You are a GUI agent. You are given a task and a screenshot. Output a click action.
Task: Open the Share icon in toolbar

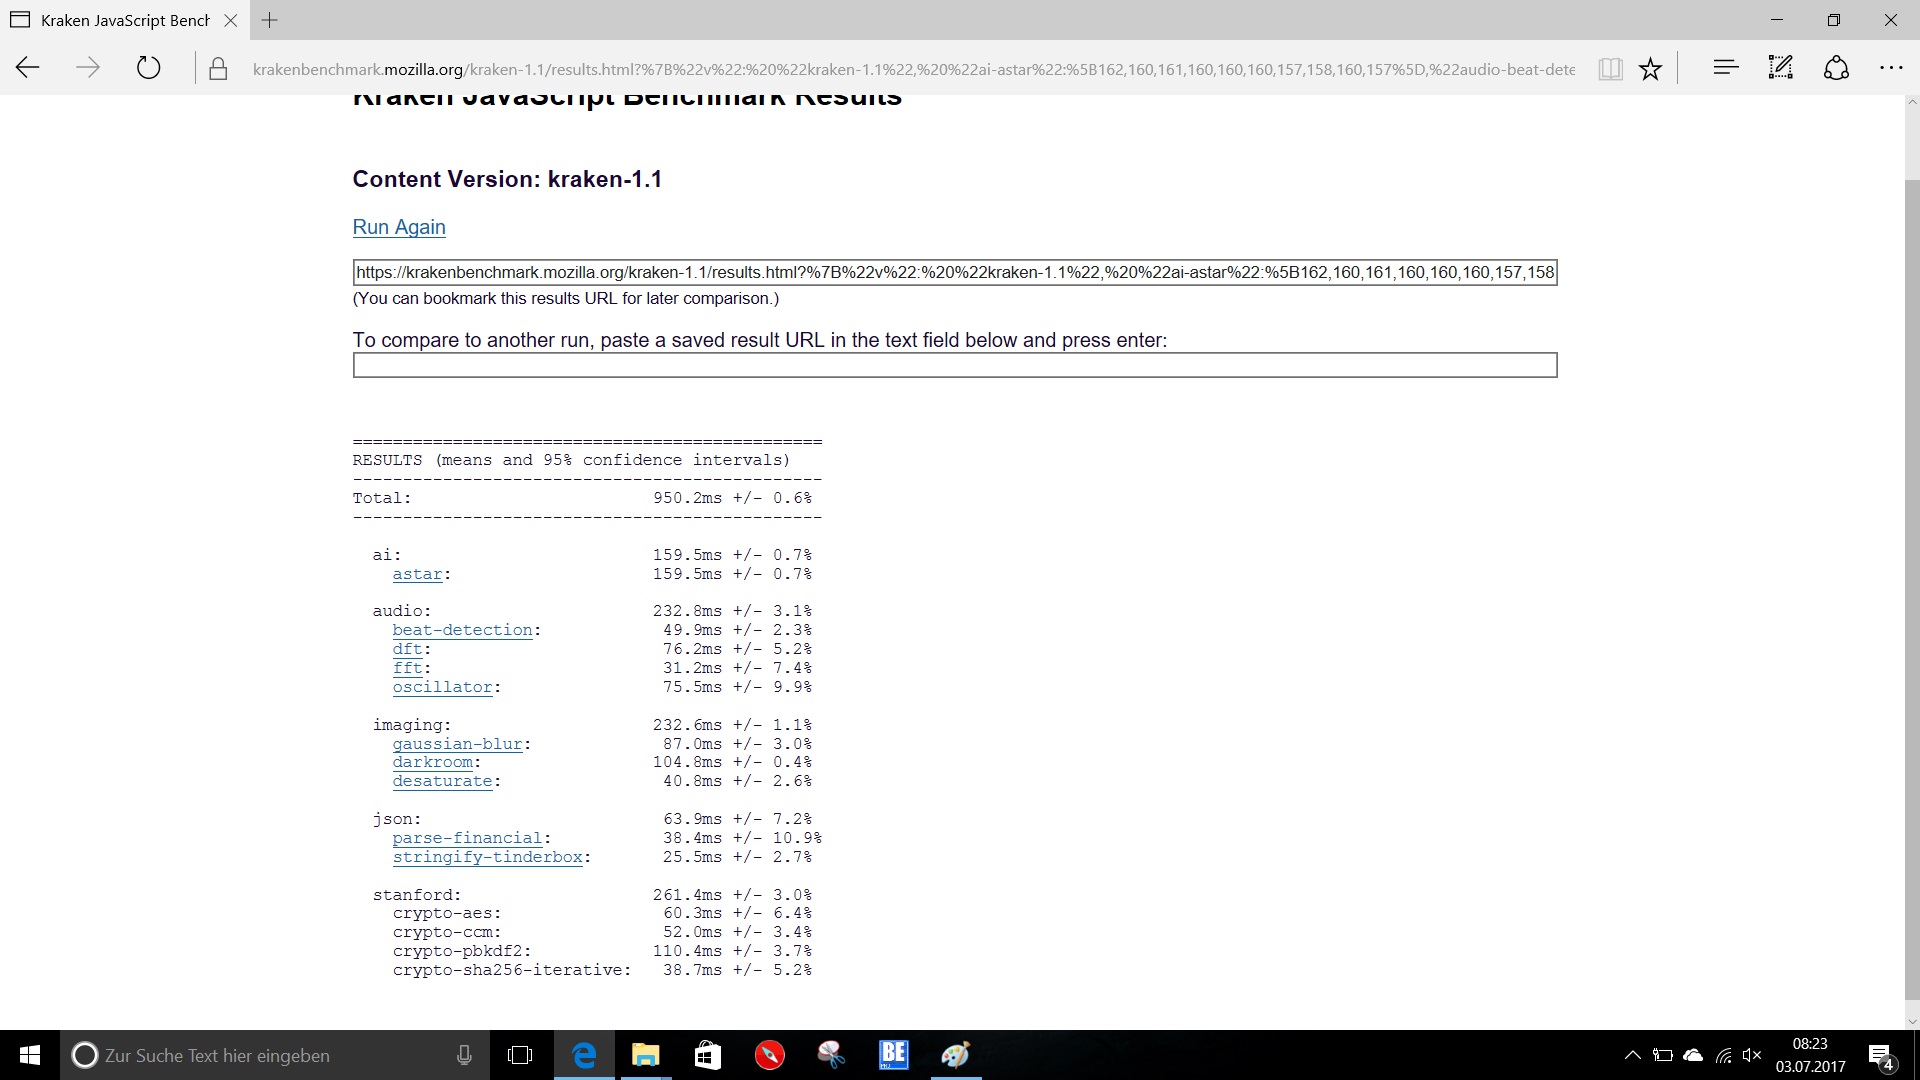[x=1836, y=68]
